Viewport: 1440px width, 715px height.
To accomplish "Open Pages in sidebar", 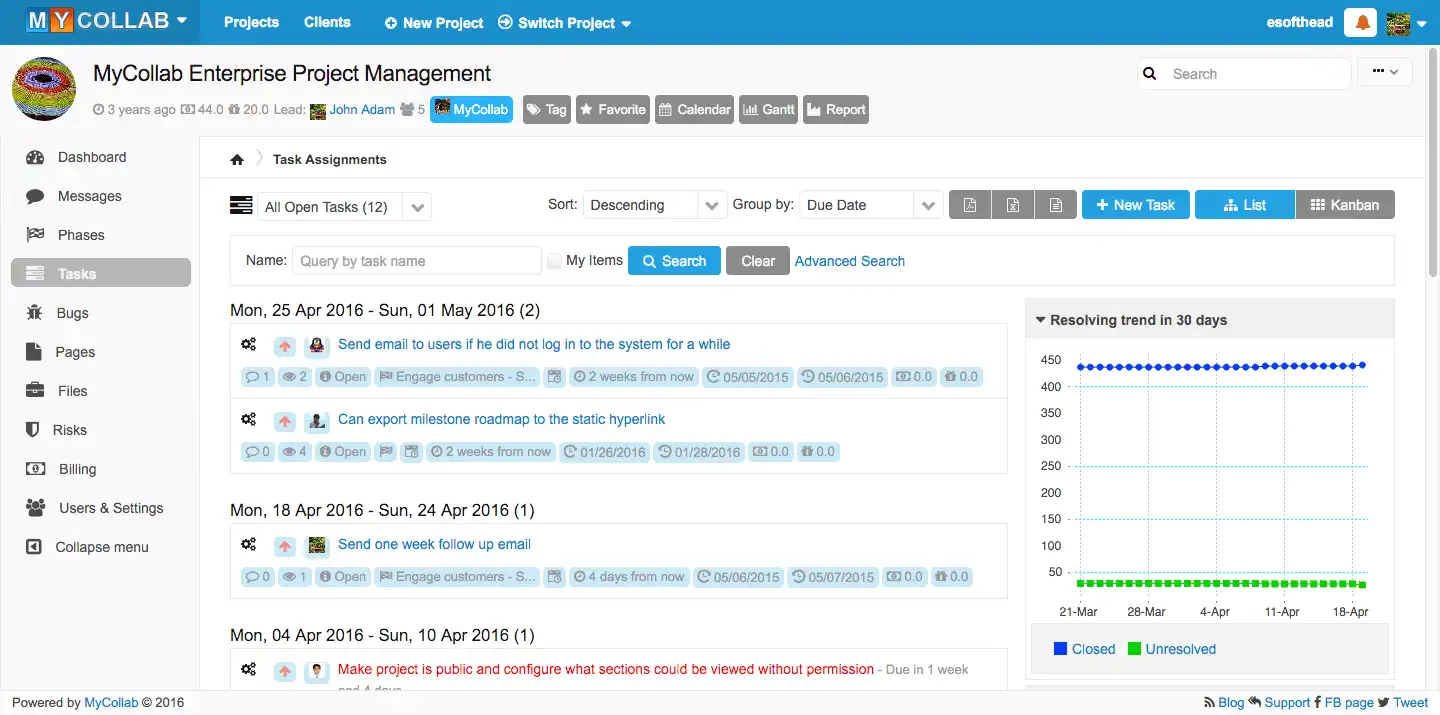I will click(100, 352).
